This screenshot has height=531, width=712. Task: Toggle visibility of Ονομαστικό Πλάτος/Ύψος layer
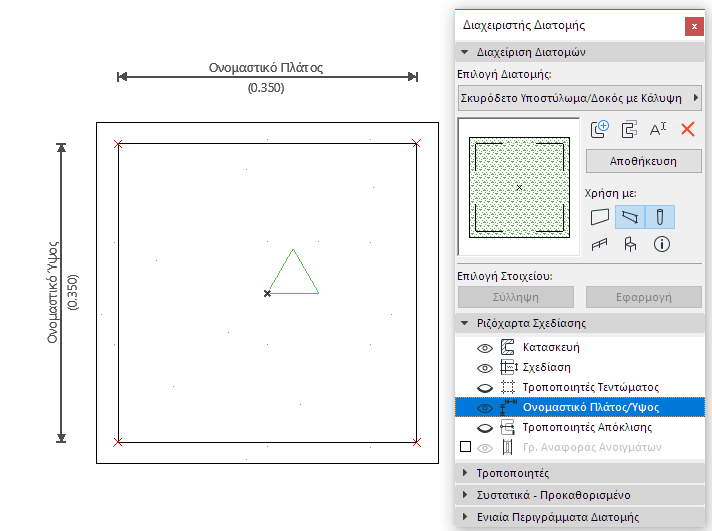coord(485,408)
